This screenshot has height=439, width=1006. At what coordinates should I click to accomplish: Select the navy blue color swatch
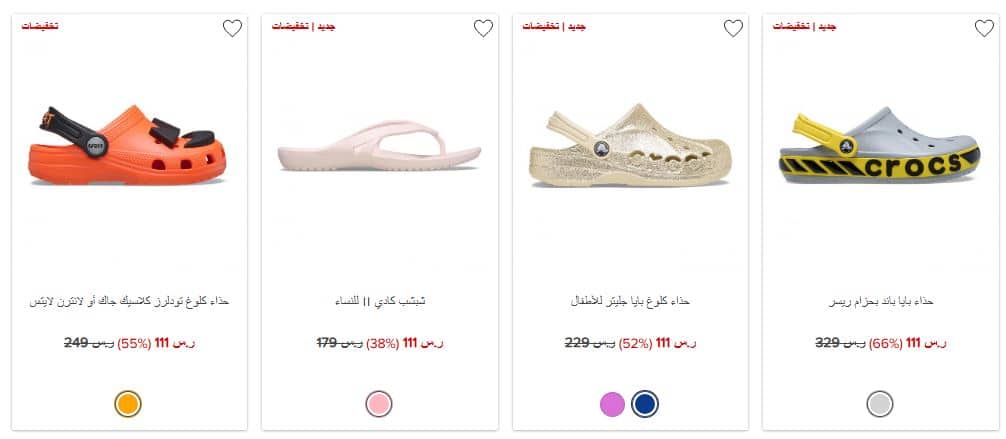646,404
